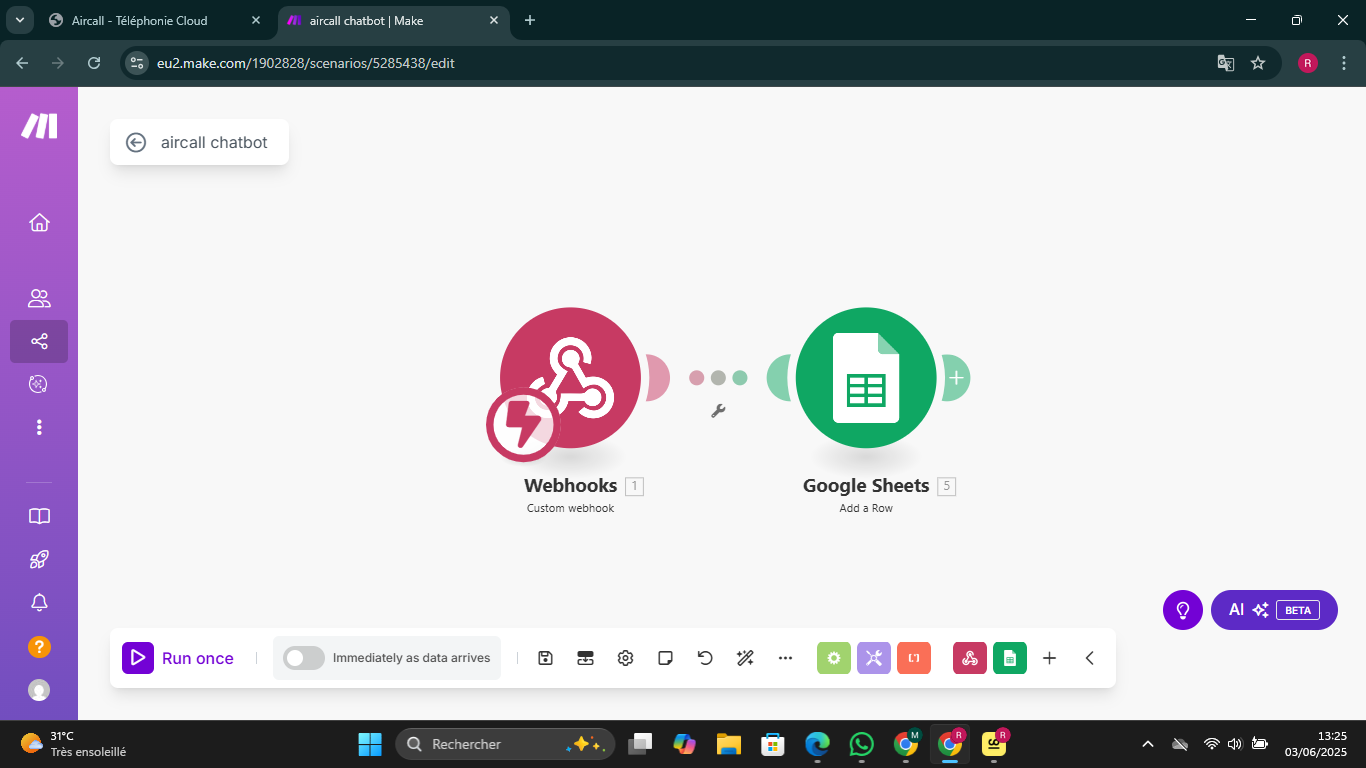Open the toolbar more options ellipsis

point(785,658)
